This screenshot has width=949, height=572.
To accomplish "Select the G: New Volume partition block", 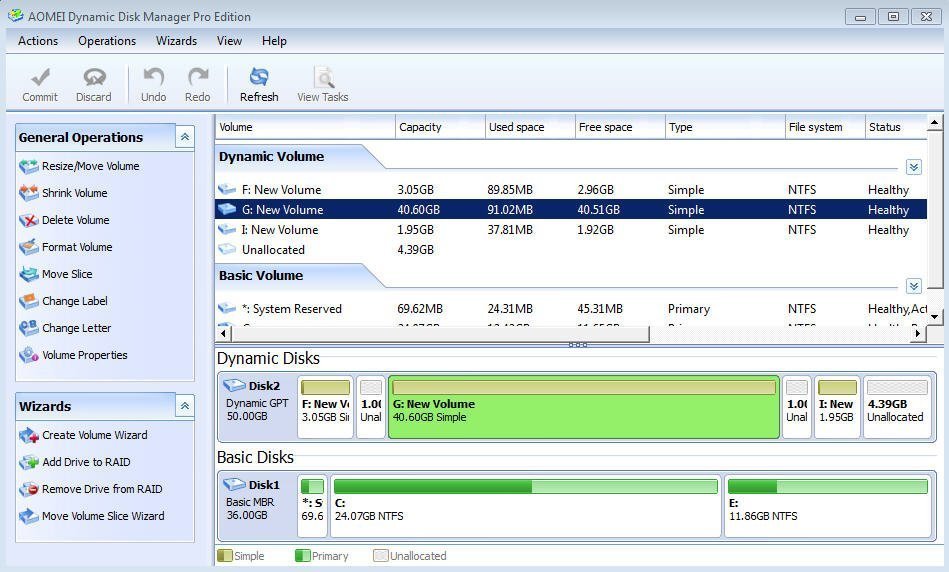I will pyautogui.click(x=583, y=407).
